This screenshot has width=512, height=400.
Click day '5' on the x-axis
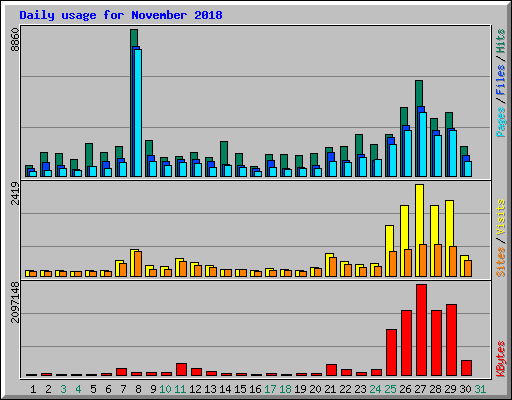(x=93, y=389)
